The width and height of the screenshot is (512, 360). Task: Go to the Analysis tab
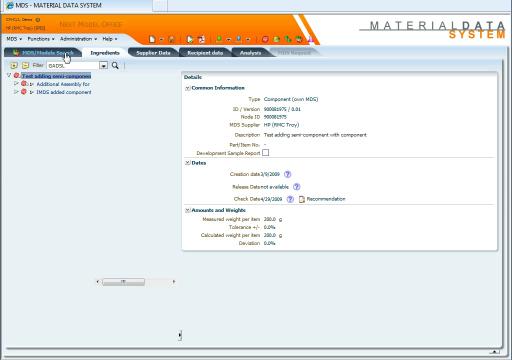(x=250, y=53)
